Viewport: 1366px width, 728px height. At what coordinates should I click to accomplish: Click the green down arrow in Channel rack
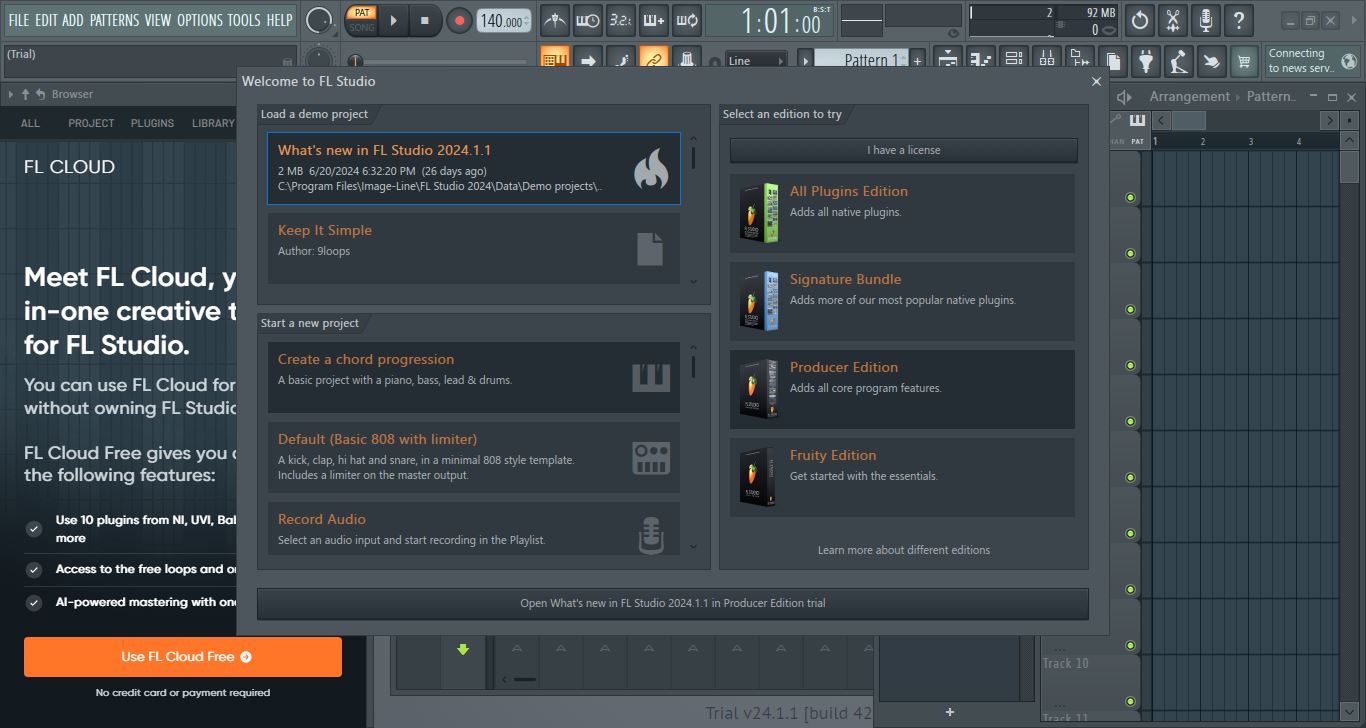click(463, 649)
